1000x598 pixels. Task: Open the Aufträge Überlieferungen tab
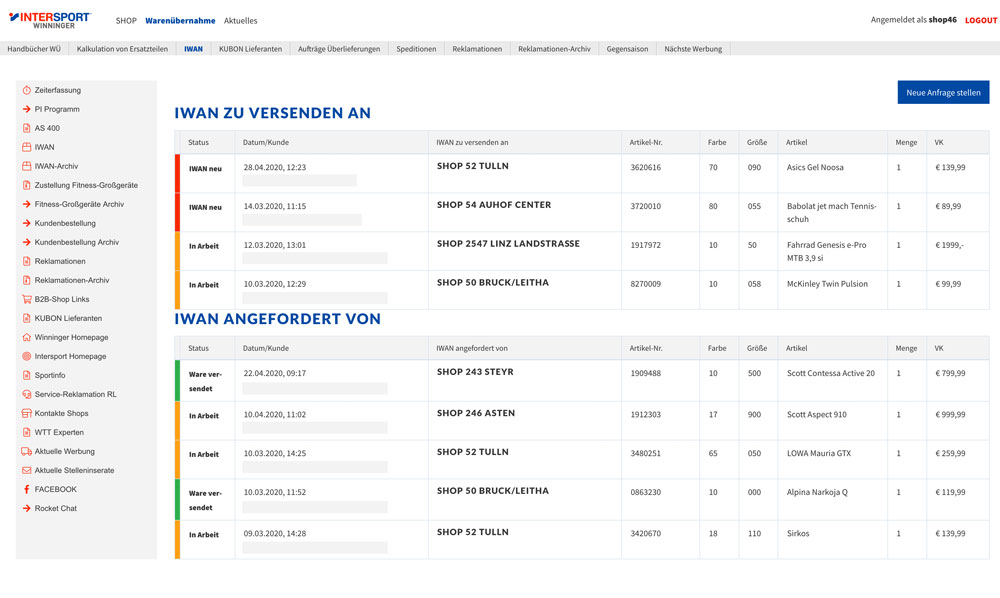click(x=339, y=49)
